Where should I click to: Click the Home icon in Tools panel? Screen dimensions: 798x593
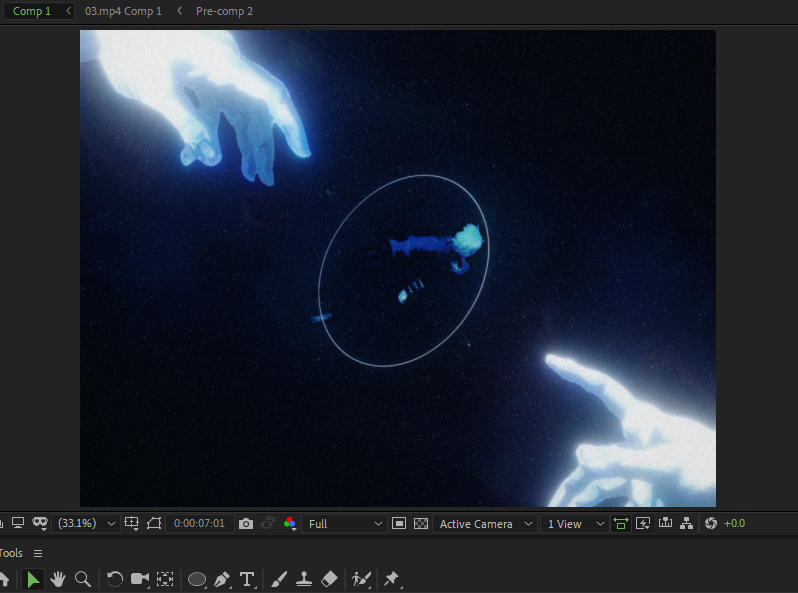4,579
